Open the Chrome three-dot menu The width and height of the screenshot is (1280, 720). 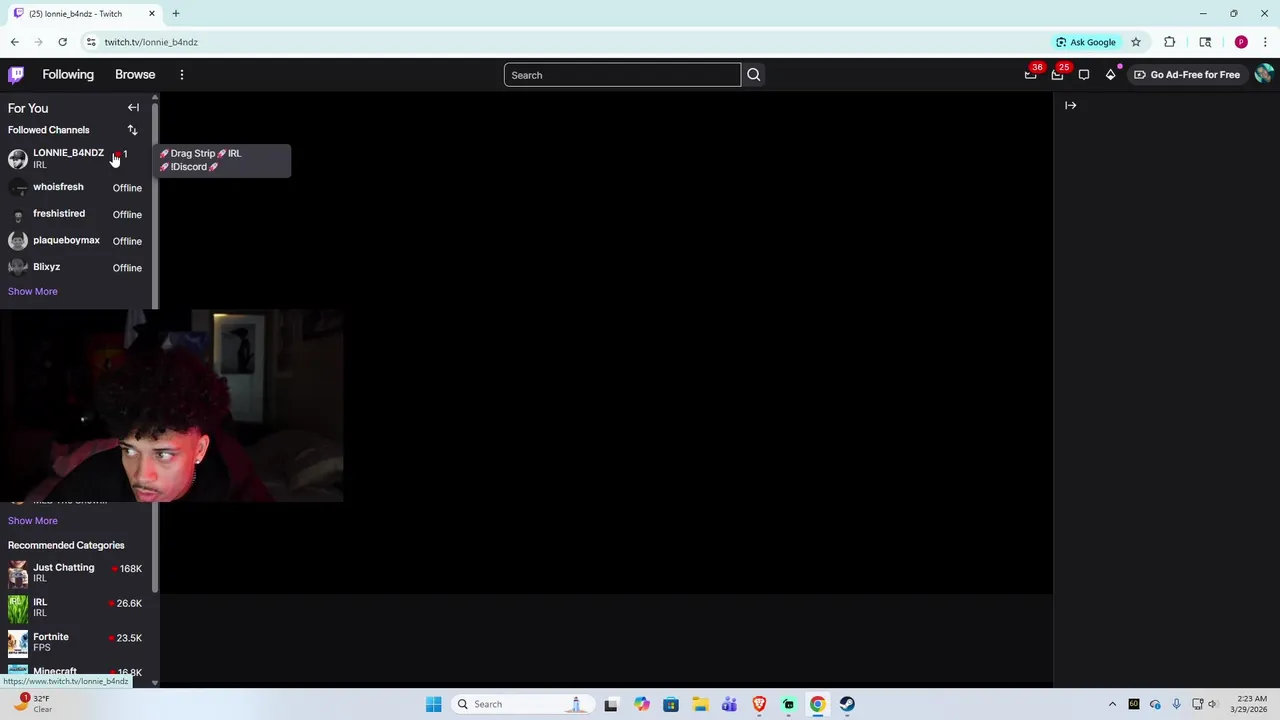[x=1265, y=42]
